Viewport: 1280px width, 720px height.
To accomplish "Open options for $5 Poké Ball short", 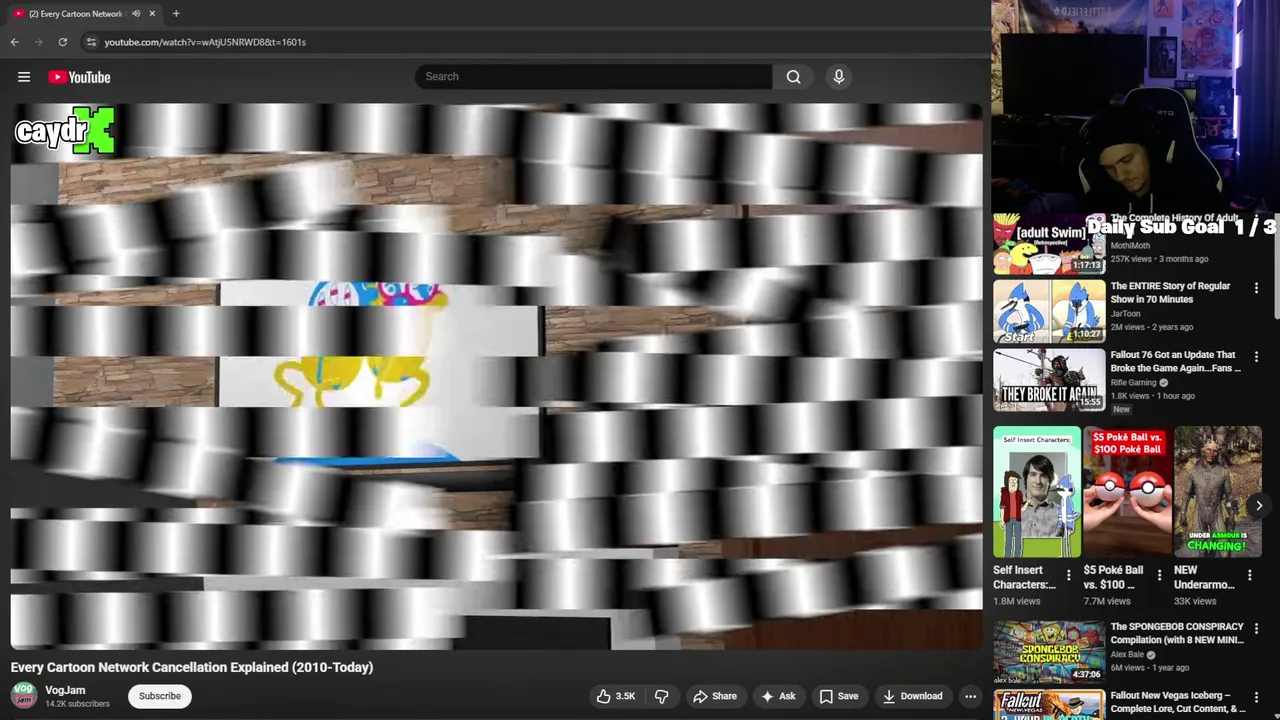I will [x=1159, y=575].
